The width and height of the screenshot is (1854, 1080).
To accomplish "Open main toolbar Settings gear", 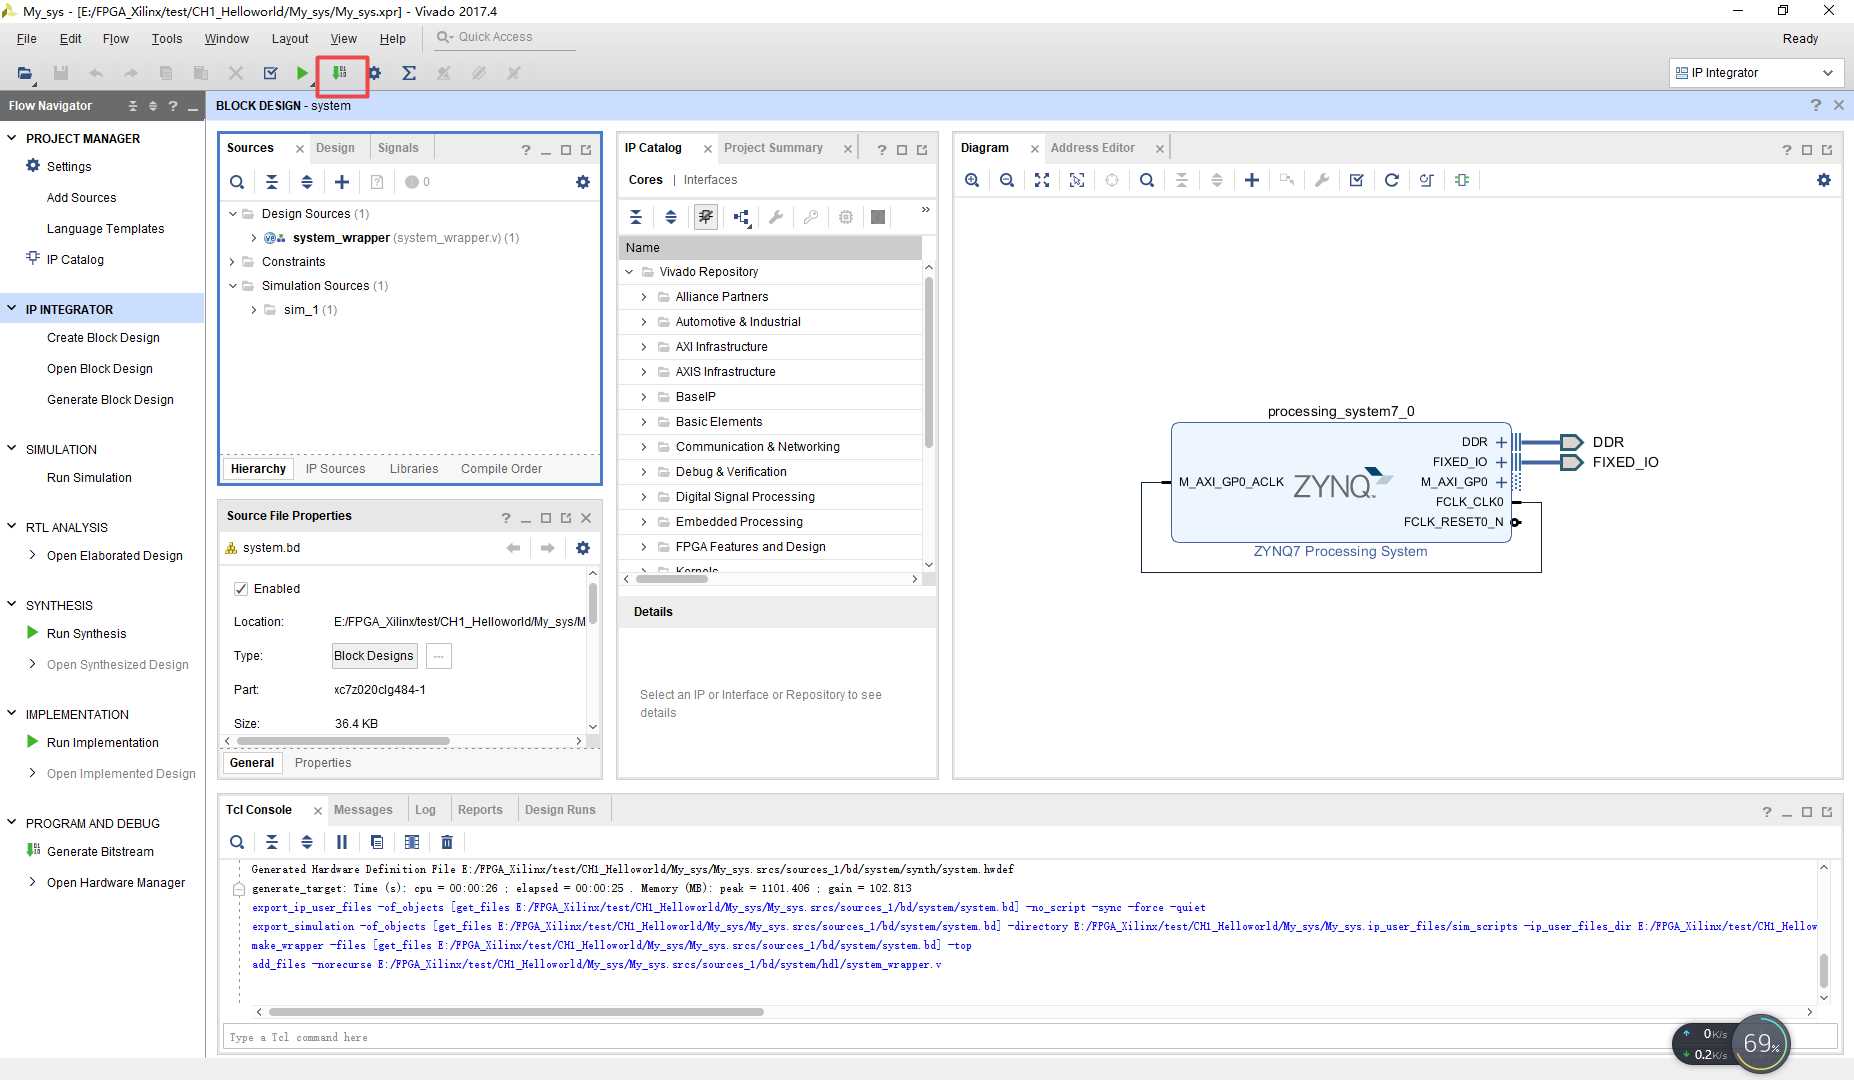I will click(375, 73).
